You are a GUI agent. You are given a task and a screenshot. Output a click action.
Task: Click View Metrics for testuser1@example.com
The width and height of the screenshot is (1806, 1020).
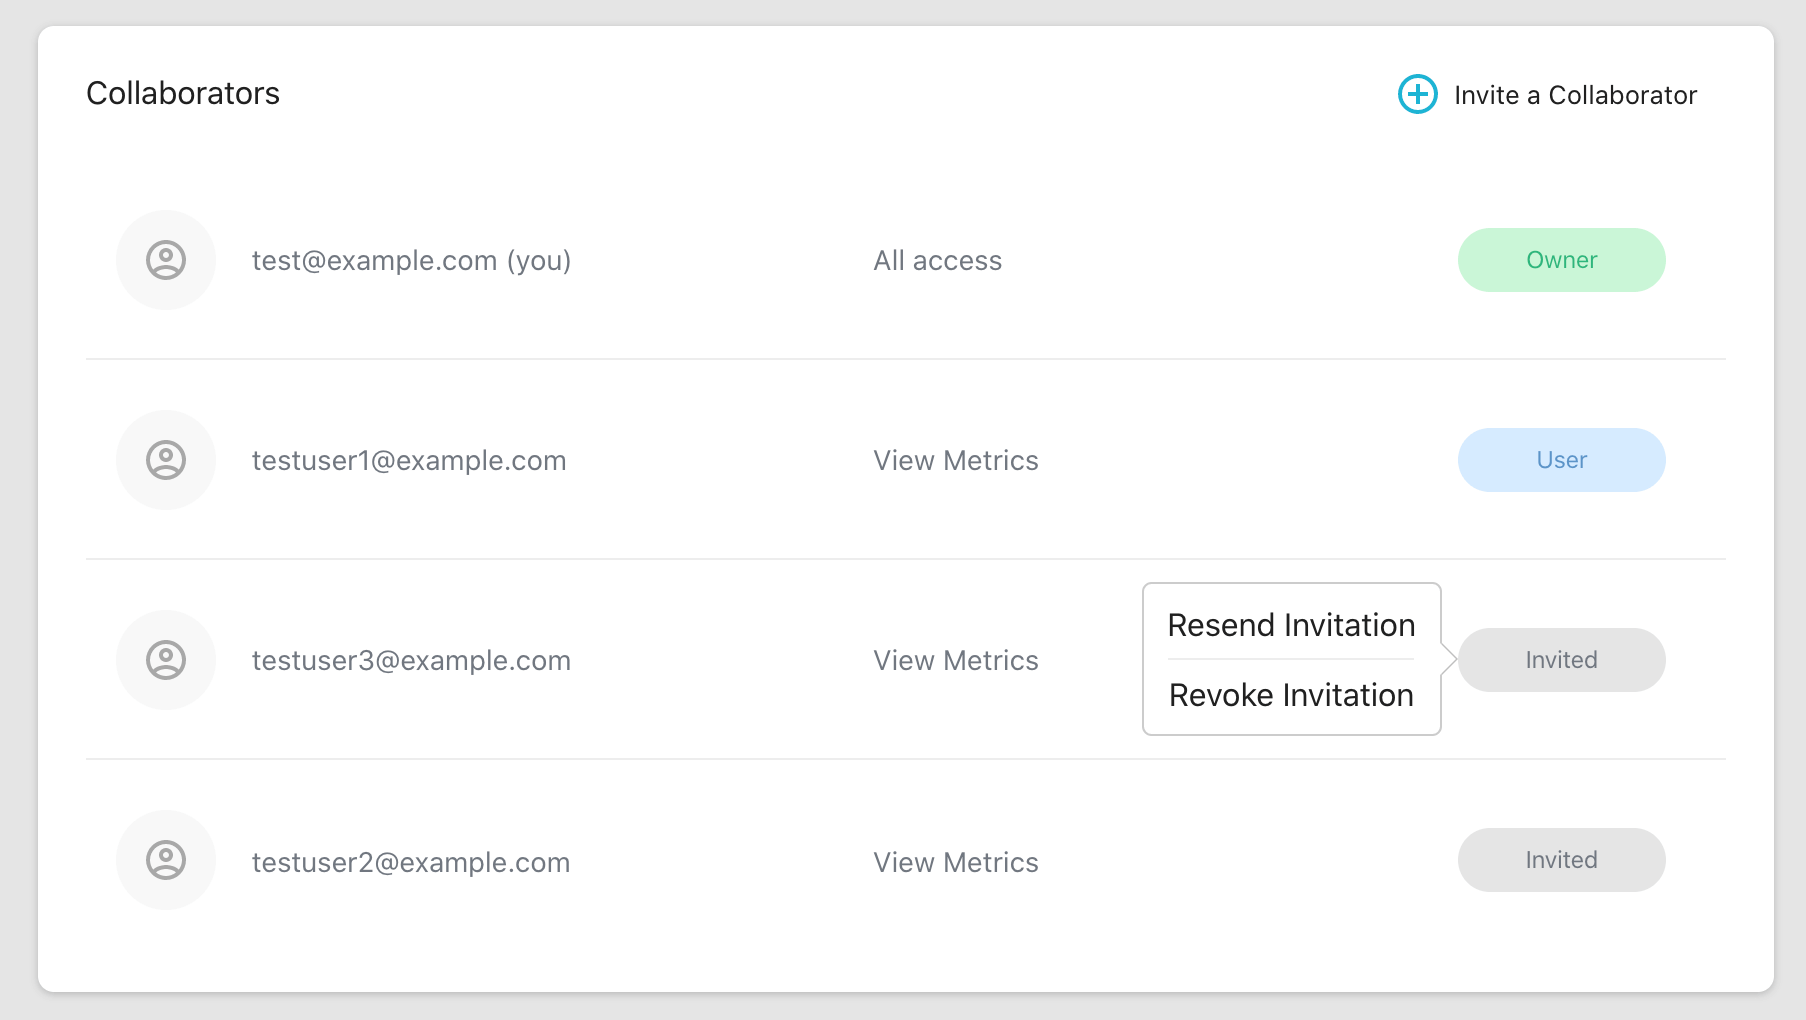coord(955,460)
